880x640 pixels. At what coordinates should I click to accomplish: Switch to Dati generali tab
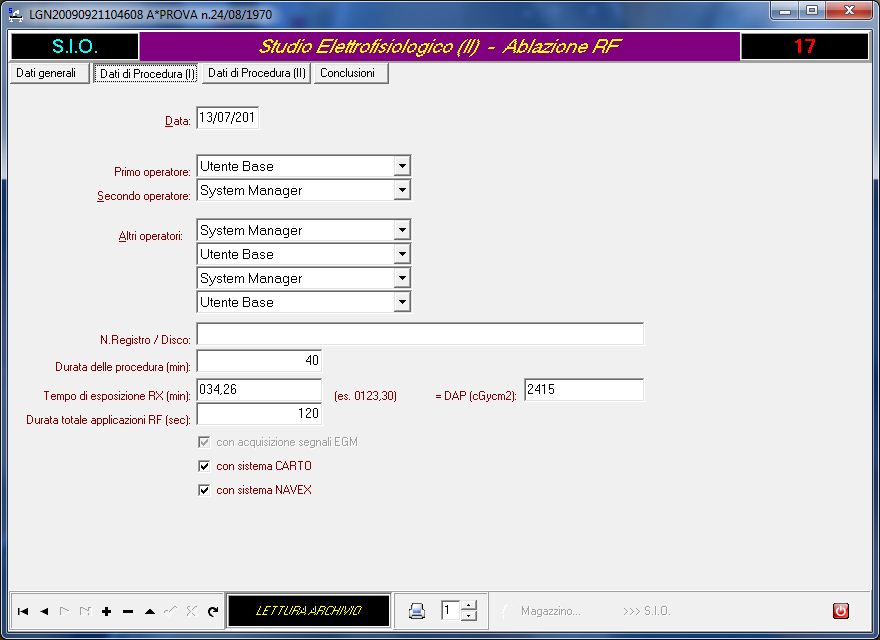coord(49,73)
